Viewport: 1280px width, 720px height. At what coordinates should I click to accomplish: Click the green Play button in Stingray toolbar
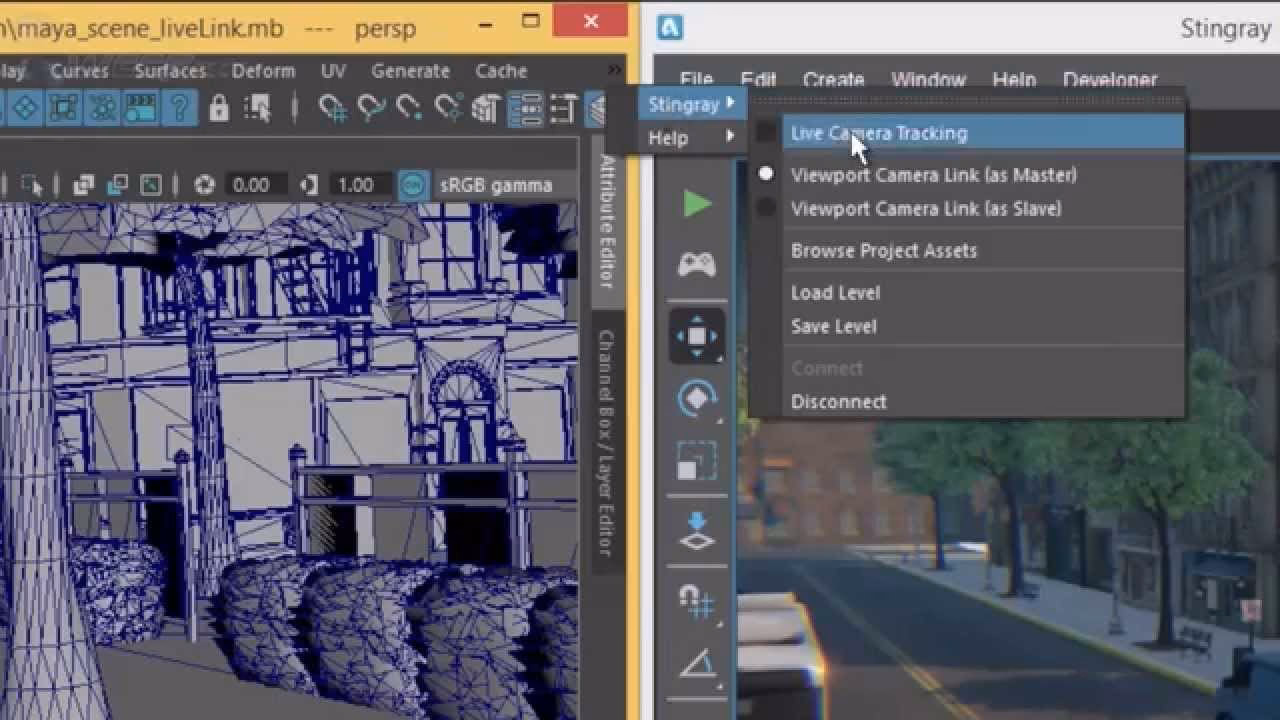pos(697,204)
